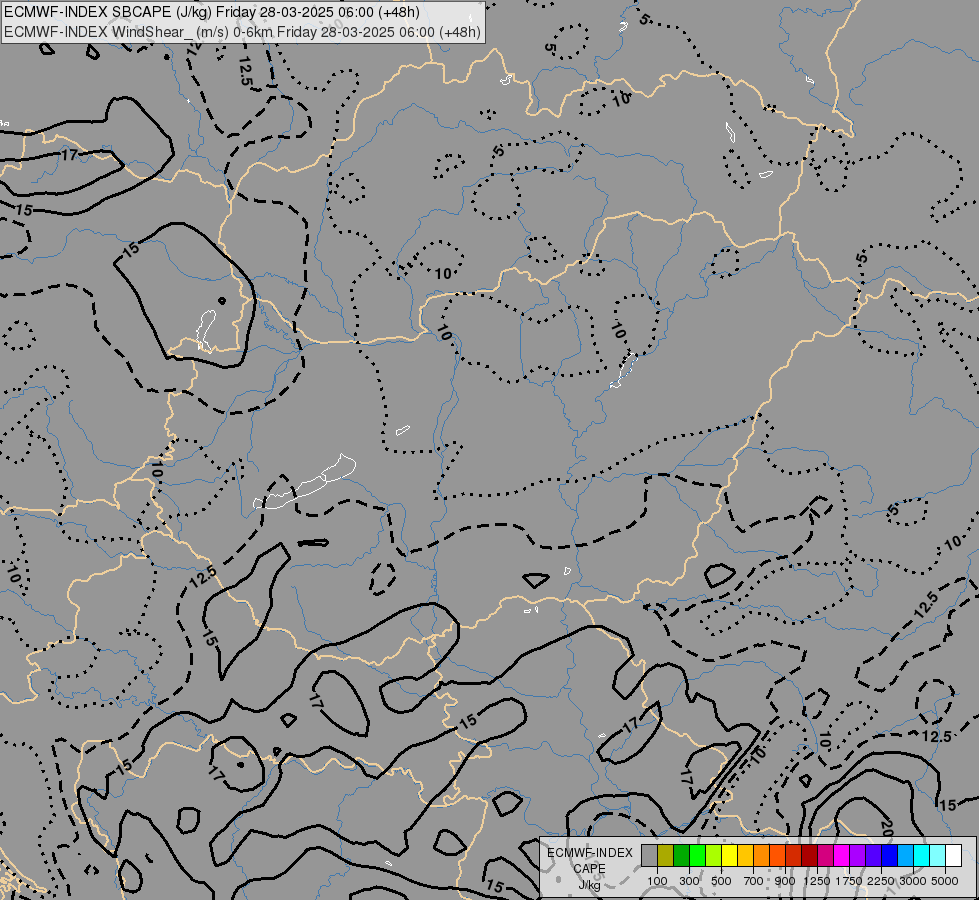
Task: Click the '20' wind shear contour label
Action: pyautogui.click(x=887, y=829)
